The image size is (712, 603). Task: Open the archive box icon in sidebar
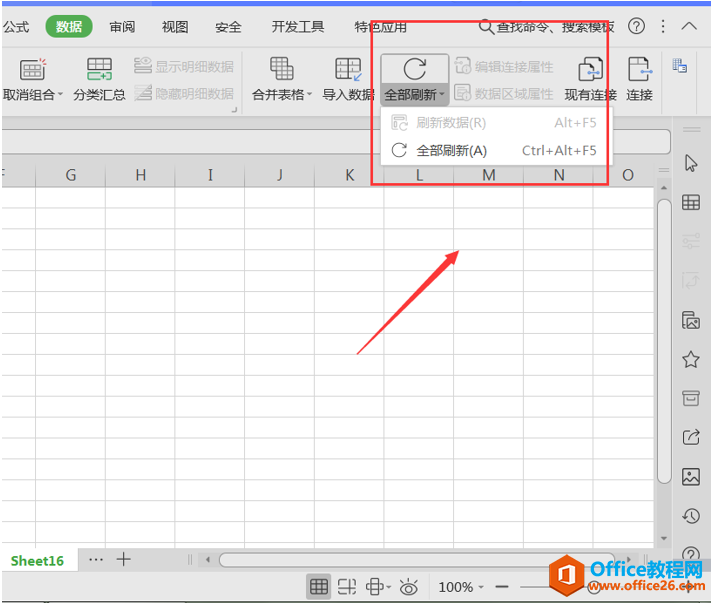tap(691, 398)
